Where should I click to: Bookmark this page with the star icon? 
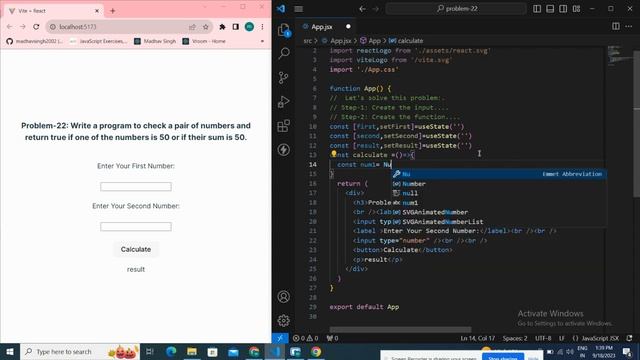click(205, 27)
